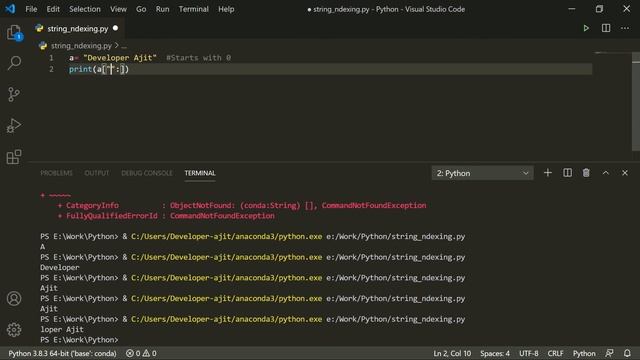Image resolution: width=640 pixels, height=360 pixels.
Task: Switch to the PROBLEMS panel tab
Action: click(x=56, y=173)
